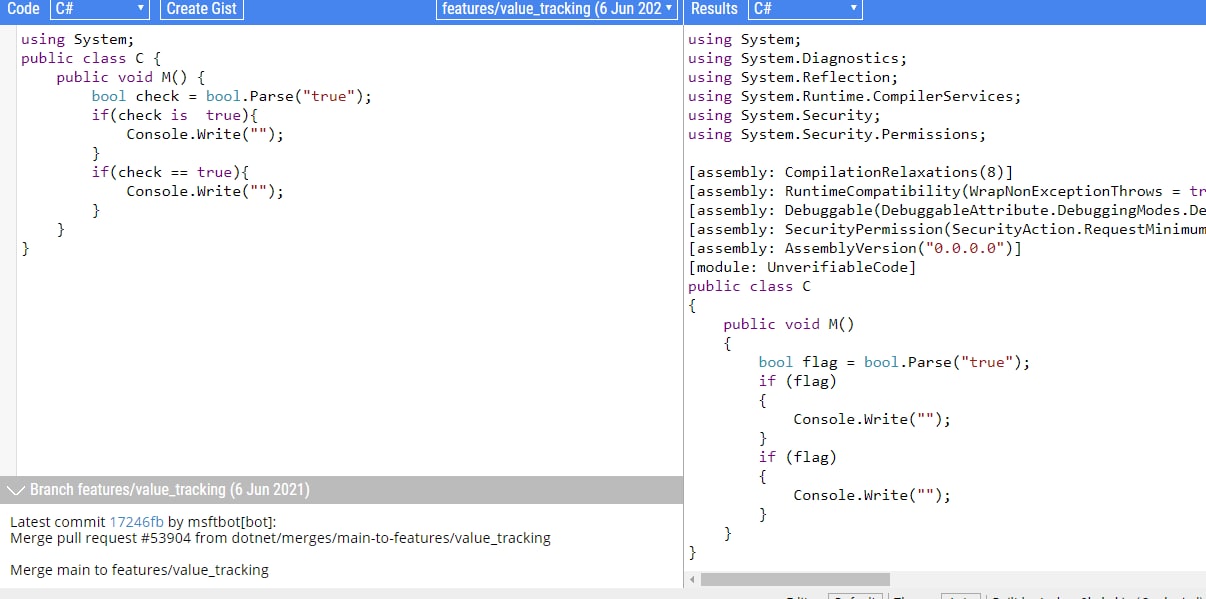The image size is (1206, 599).
Task: Click the 'Code' label in header
Action: coord(23,9)
